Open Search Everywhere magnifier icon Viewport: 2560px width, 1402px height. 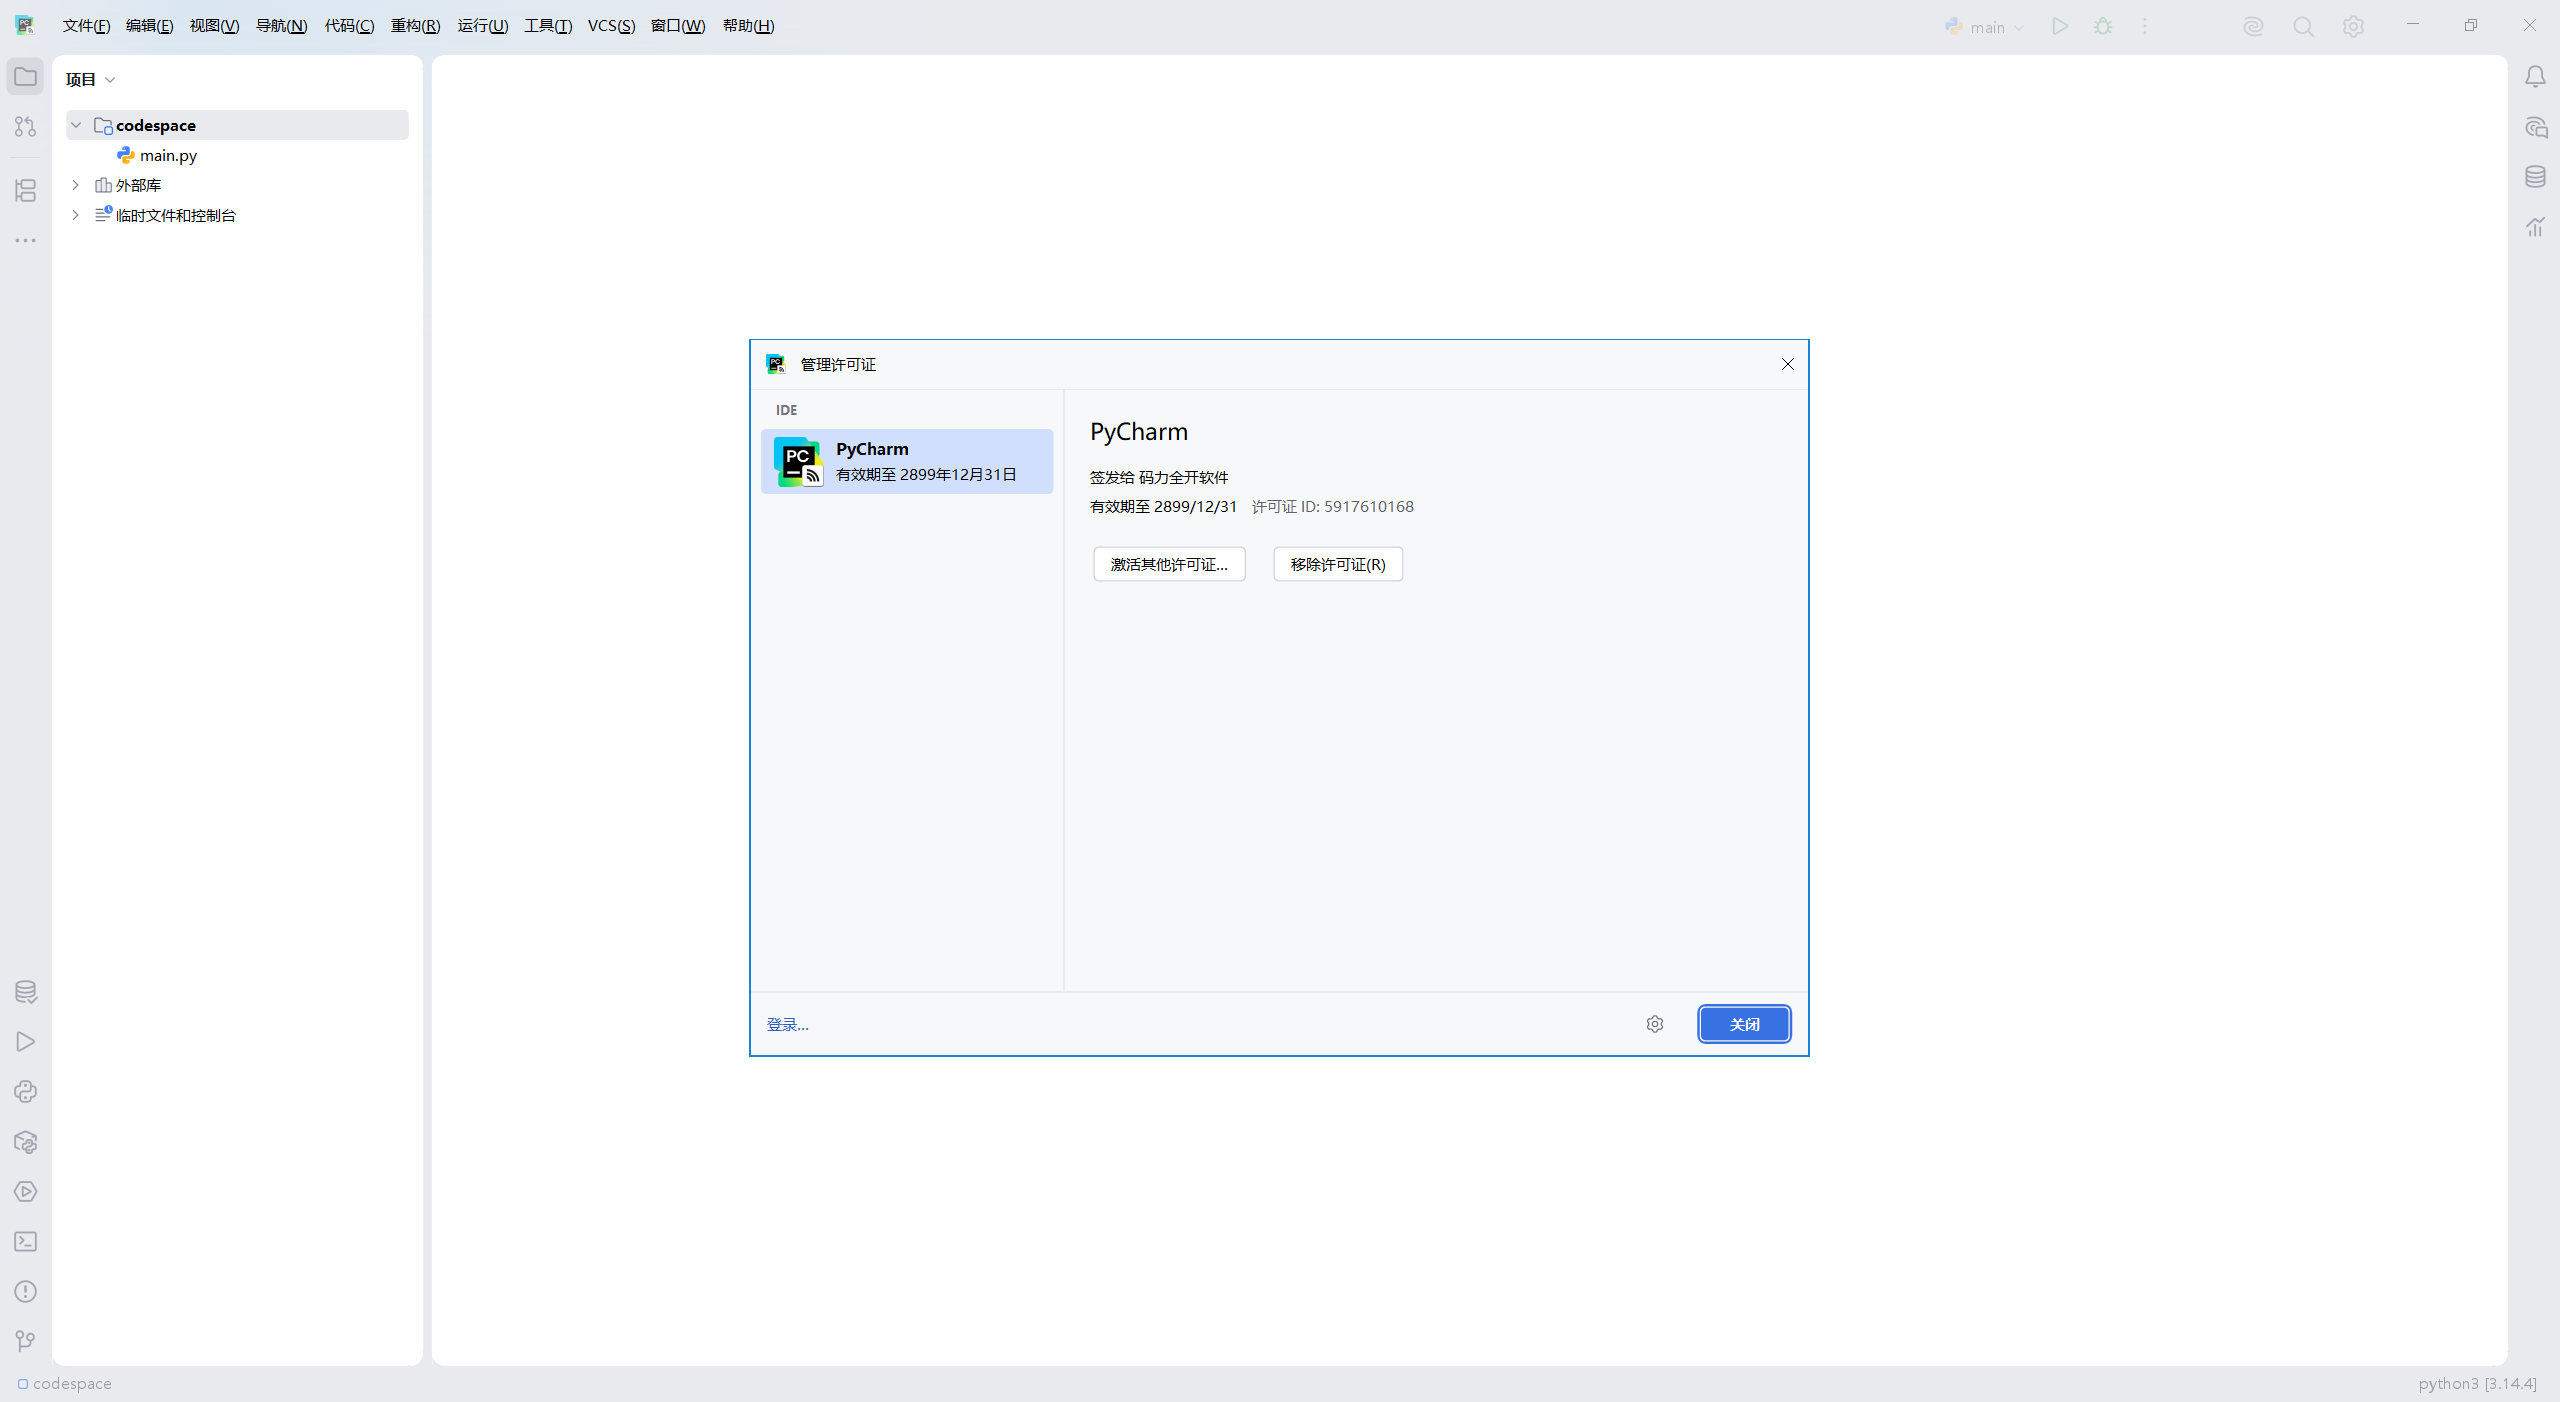[x=2303, y=27]
